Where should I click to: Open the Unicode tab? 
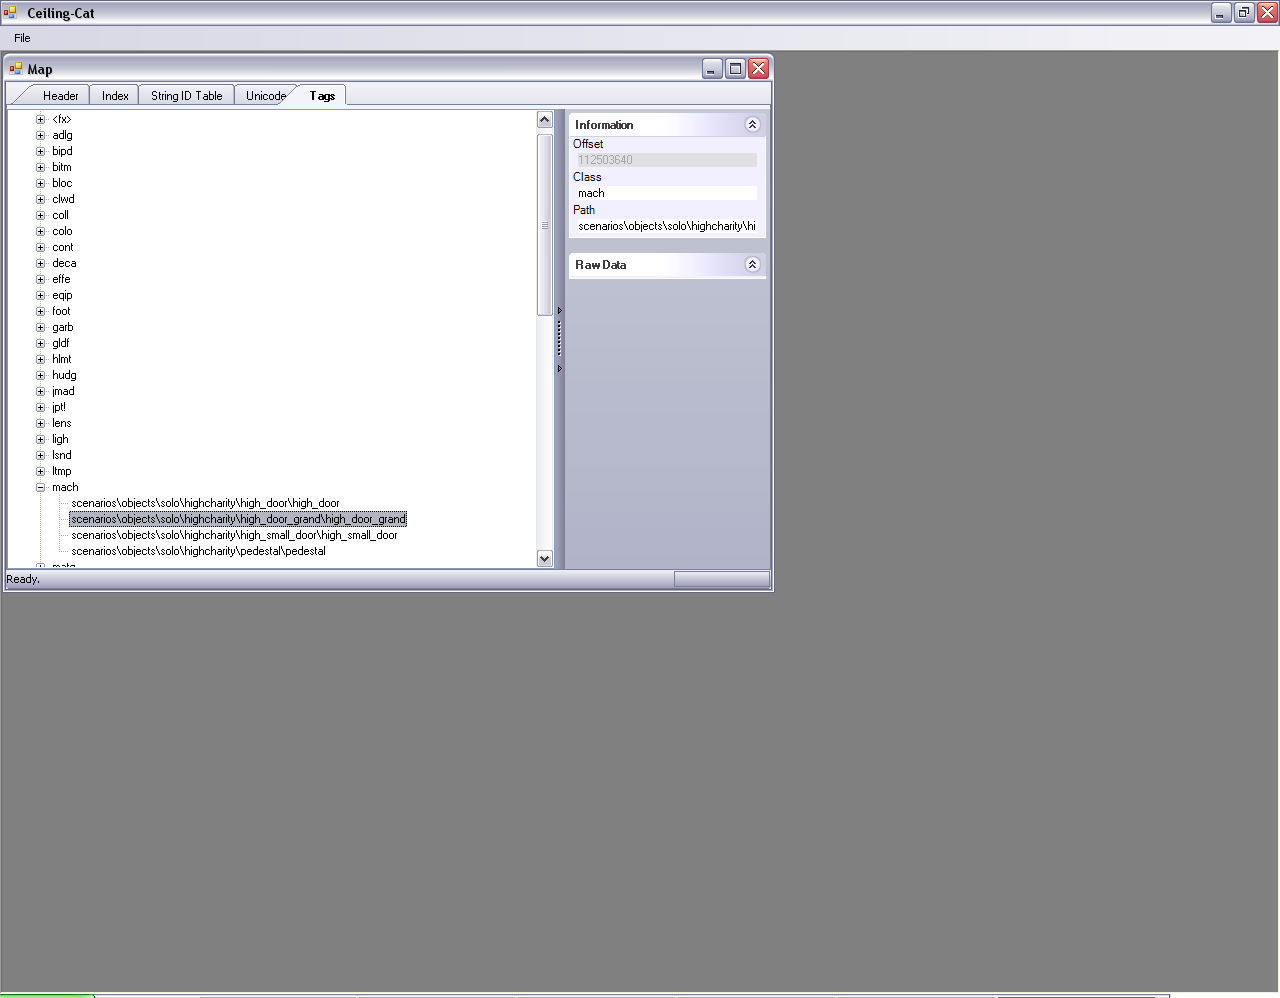pos(265,96)
